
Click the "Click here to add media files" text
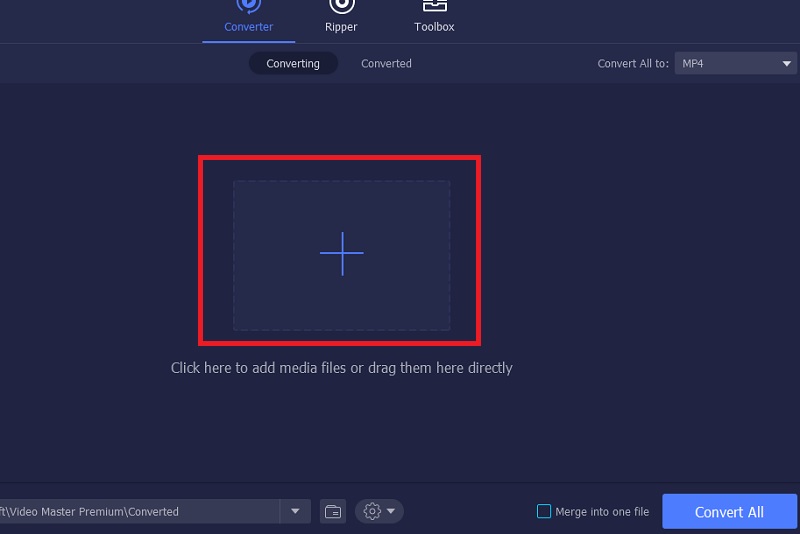click(x=258, y=368)
